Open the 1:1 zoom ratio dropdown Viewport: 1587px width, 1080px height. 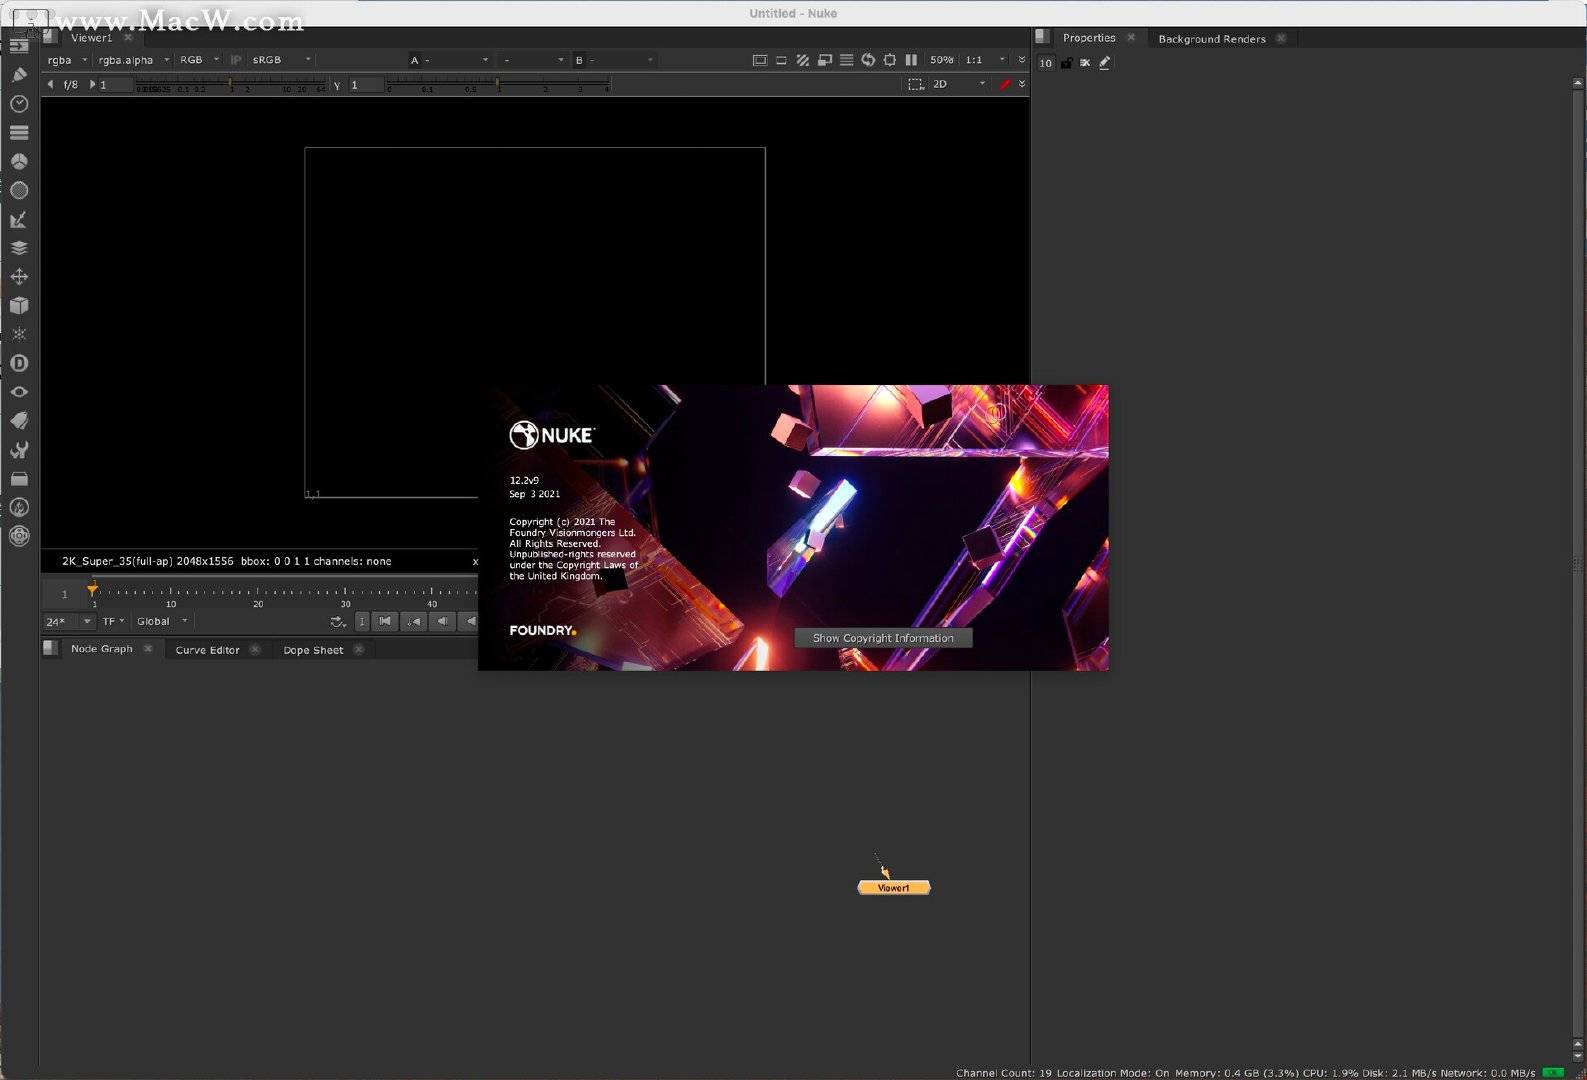[985, 60]
